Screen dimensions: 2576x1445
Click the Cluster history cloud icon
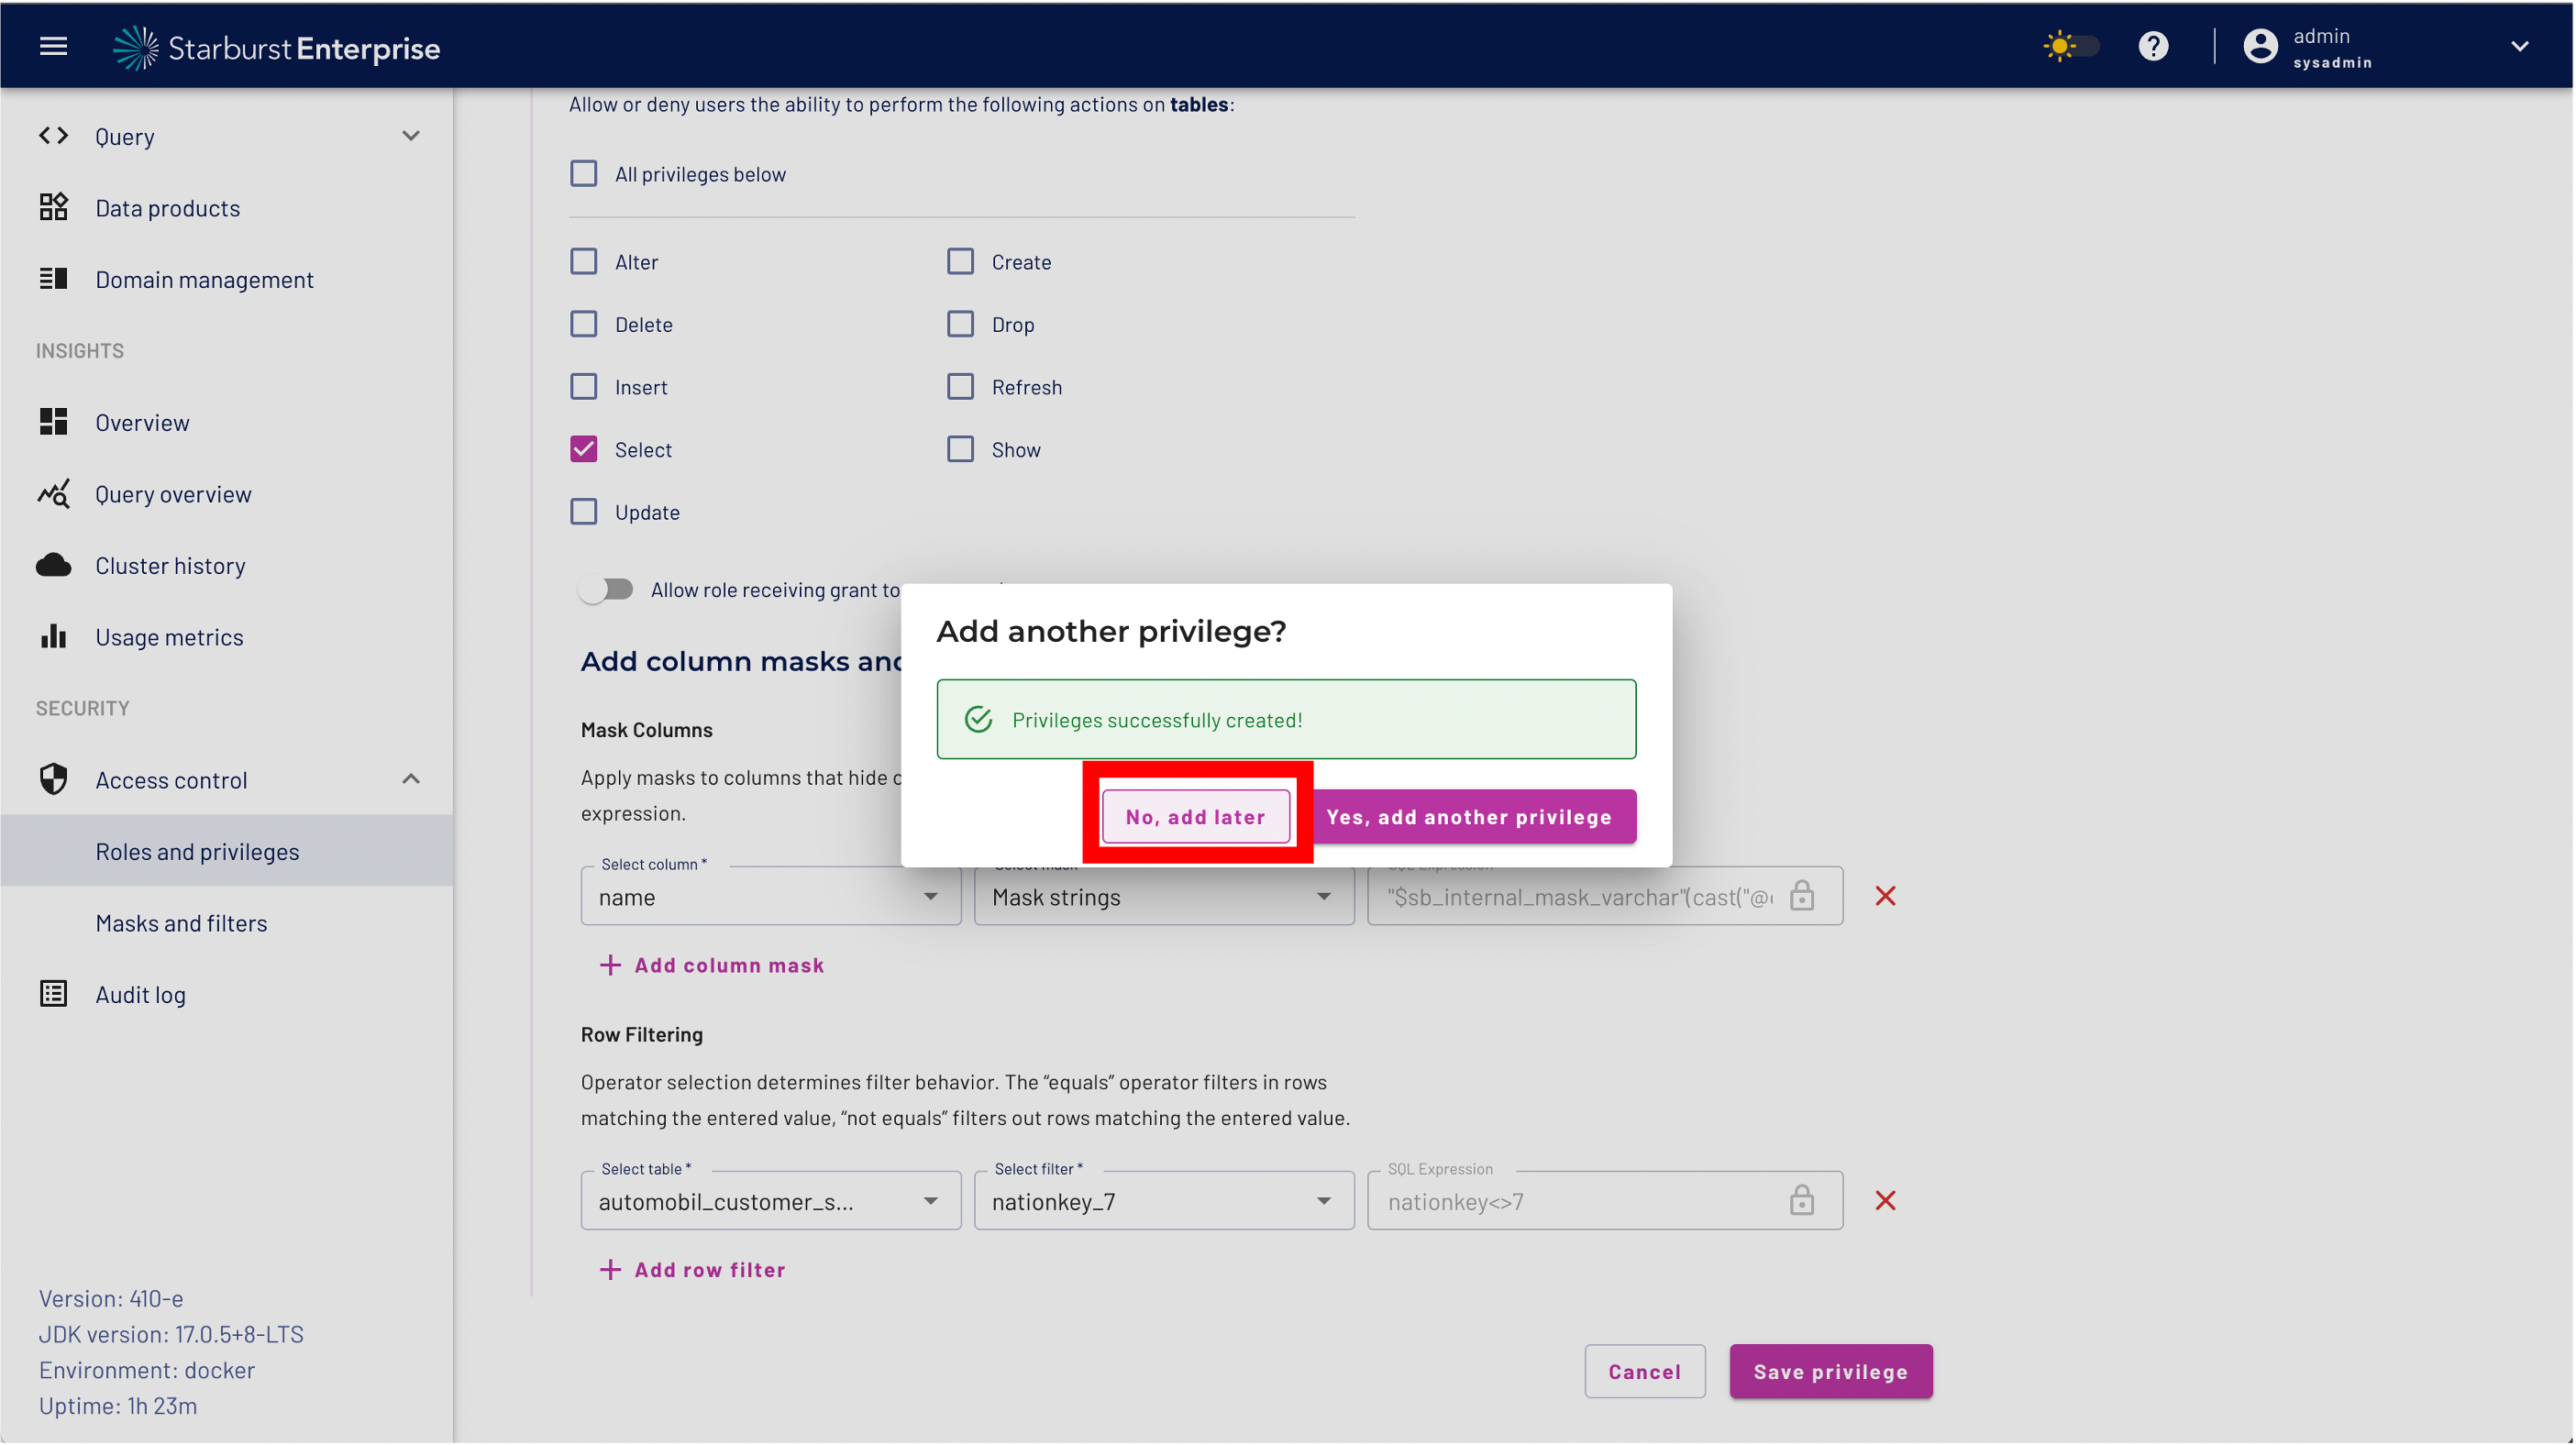click(x=53, y=565)
